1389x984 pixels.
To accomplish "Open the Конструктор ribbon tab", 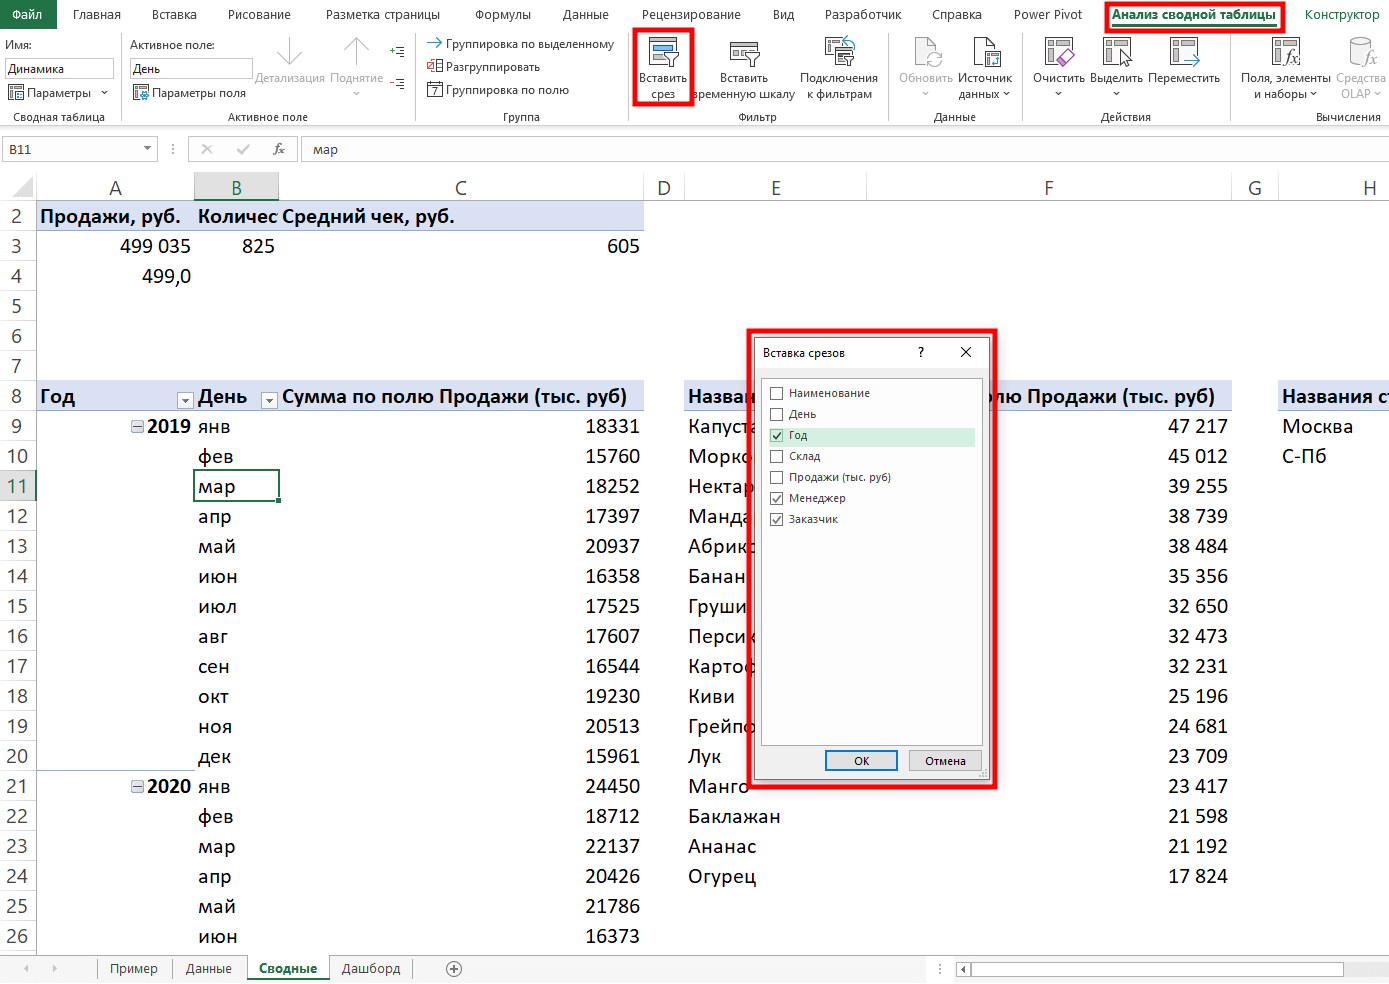I will click(1342, 14).
